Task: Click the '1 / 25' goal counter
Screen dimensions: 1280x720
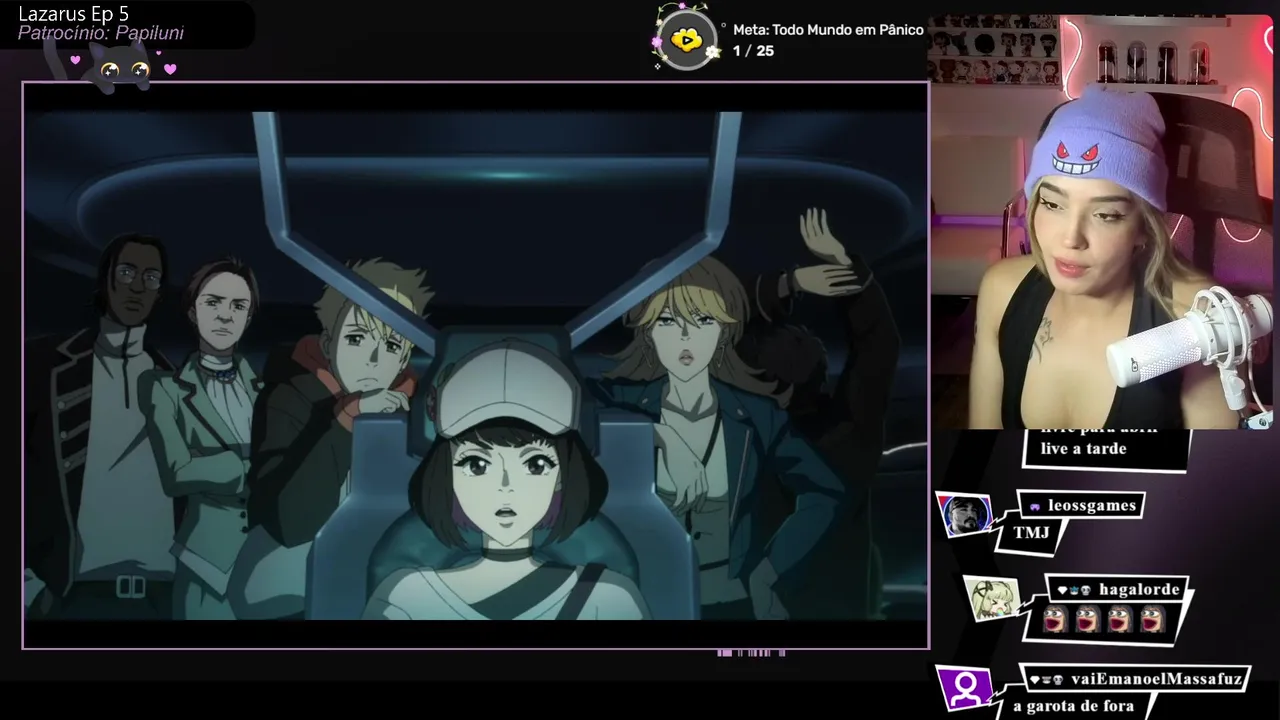Action: [753, 51]
